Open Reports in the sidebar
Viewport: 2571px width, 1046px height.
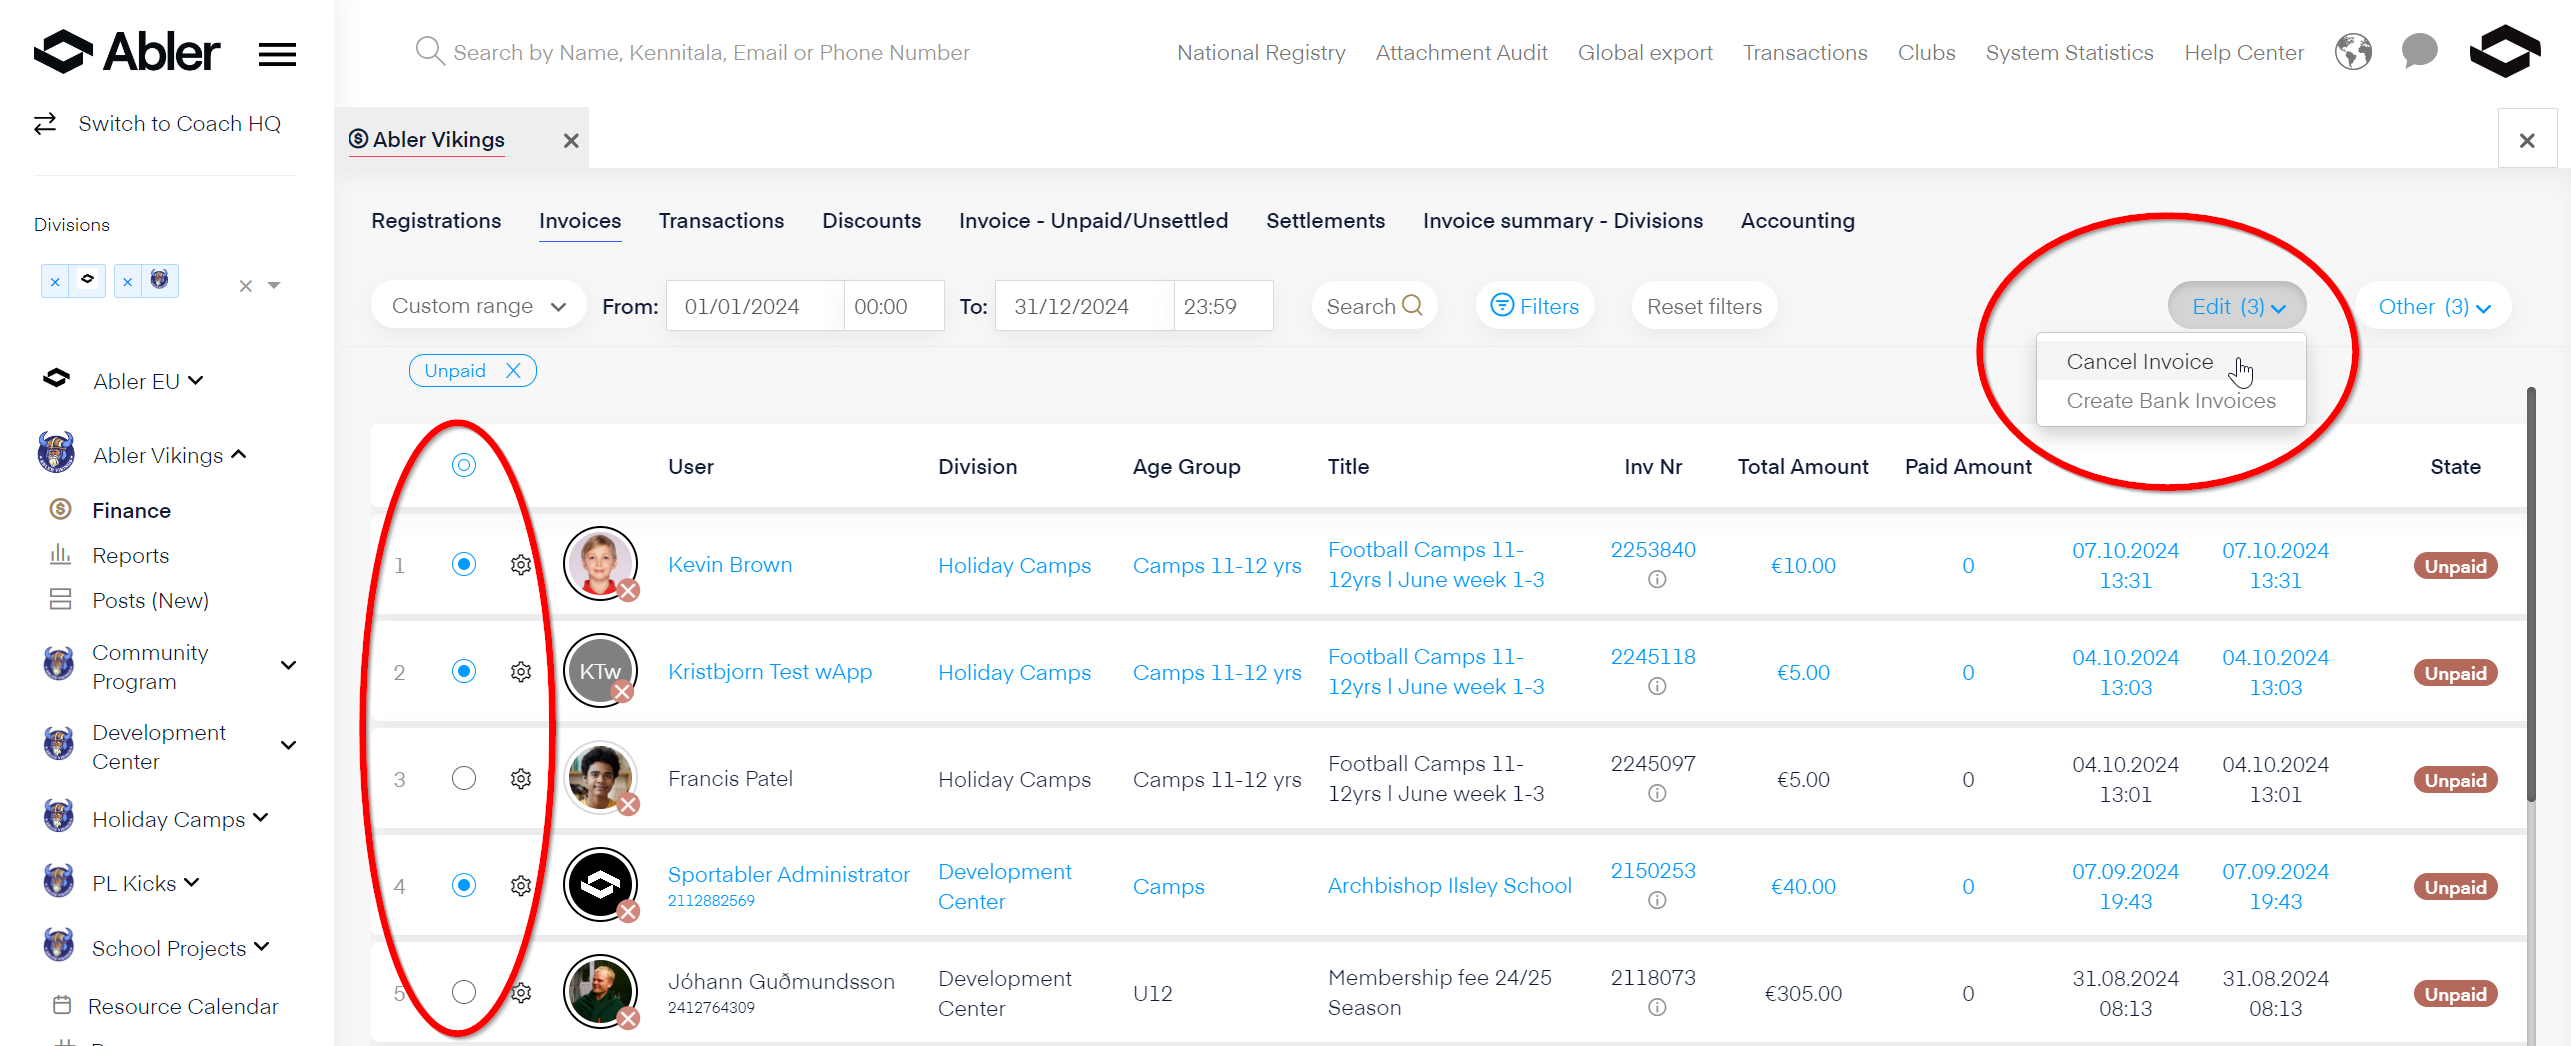pos(130,556)
